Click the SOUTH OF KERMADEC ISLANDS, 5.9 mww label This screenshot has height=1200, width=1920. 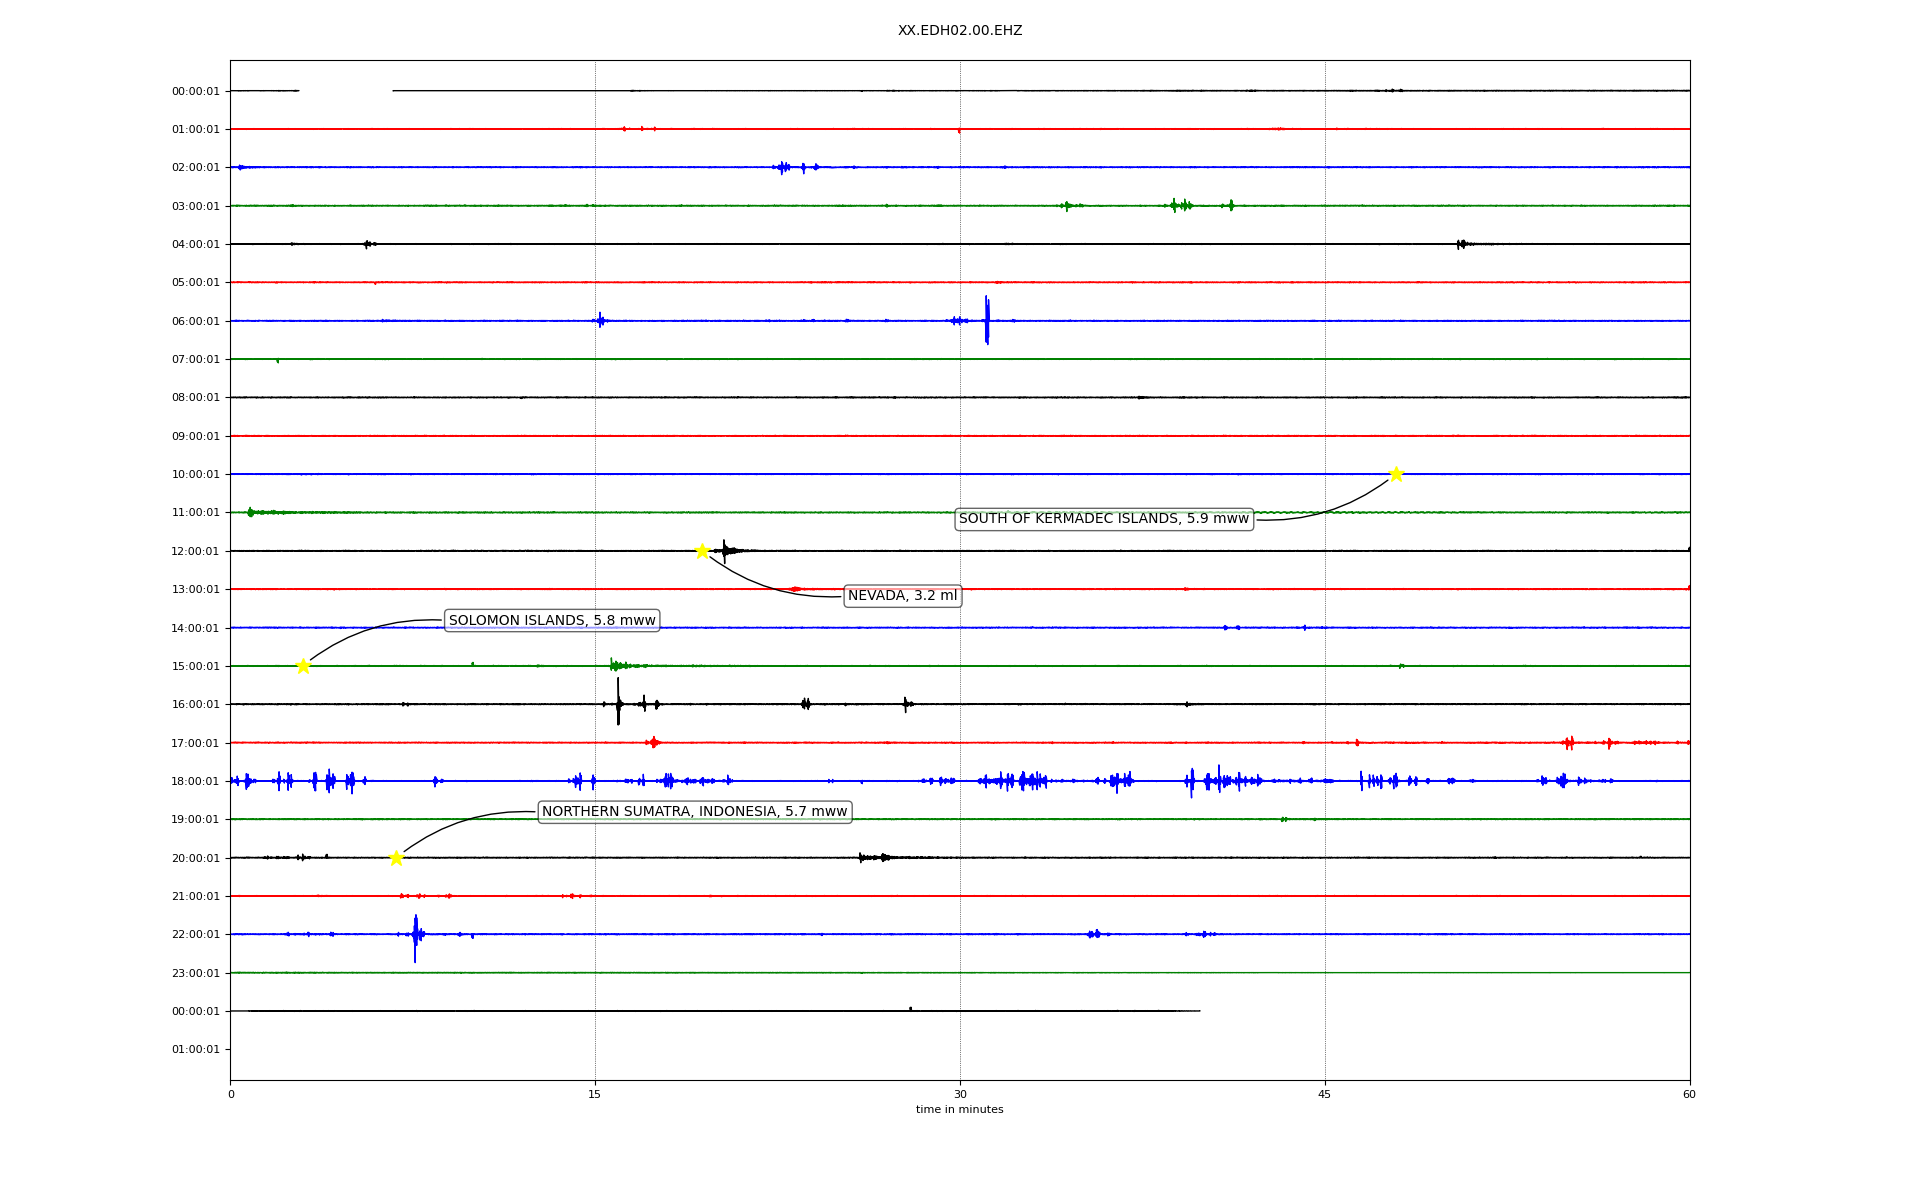click(x=1103, y=519)
